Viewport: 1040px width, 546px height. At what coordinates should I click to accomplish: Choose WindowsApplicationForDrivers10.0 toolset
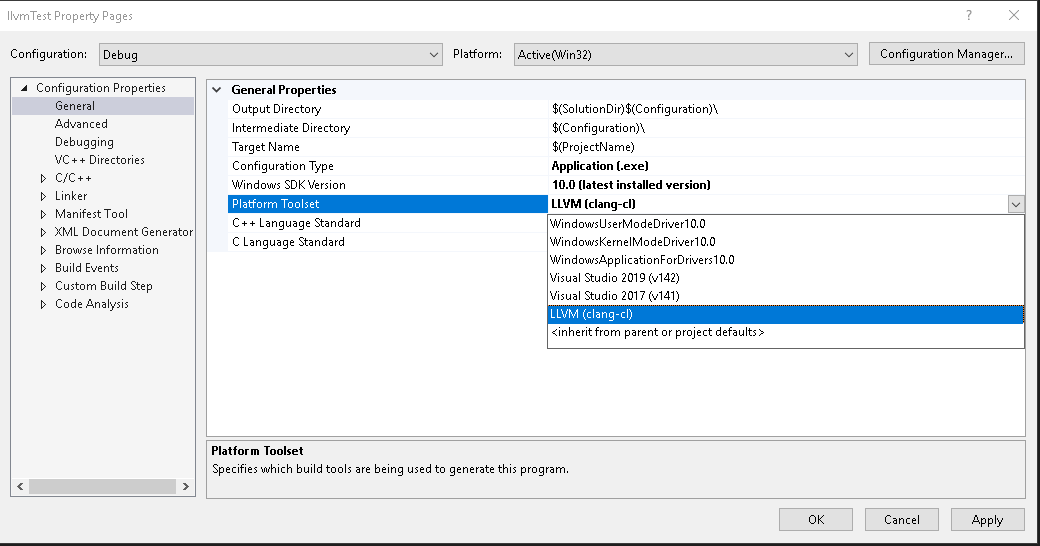click(x=786, y=259)
